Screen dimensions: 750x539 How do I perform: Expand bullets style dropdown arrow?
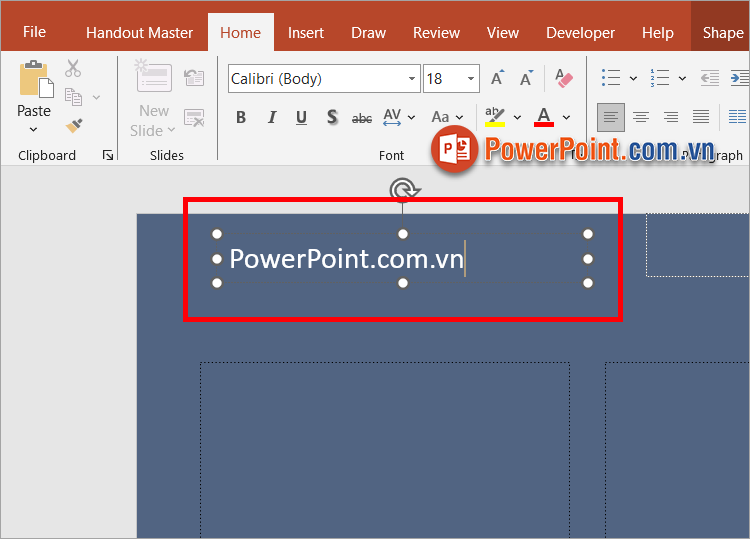point(633,78)
